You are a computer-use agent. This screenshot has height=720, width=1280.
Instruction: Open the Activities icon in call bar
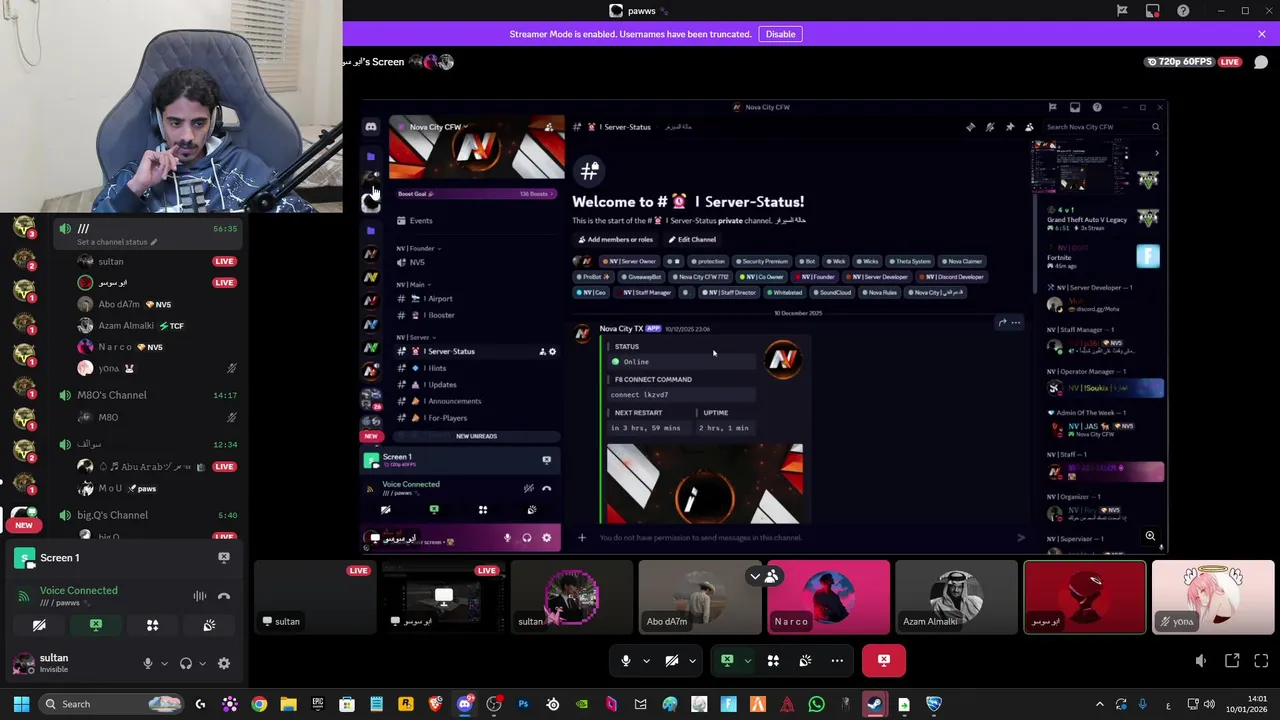point(773,660)
